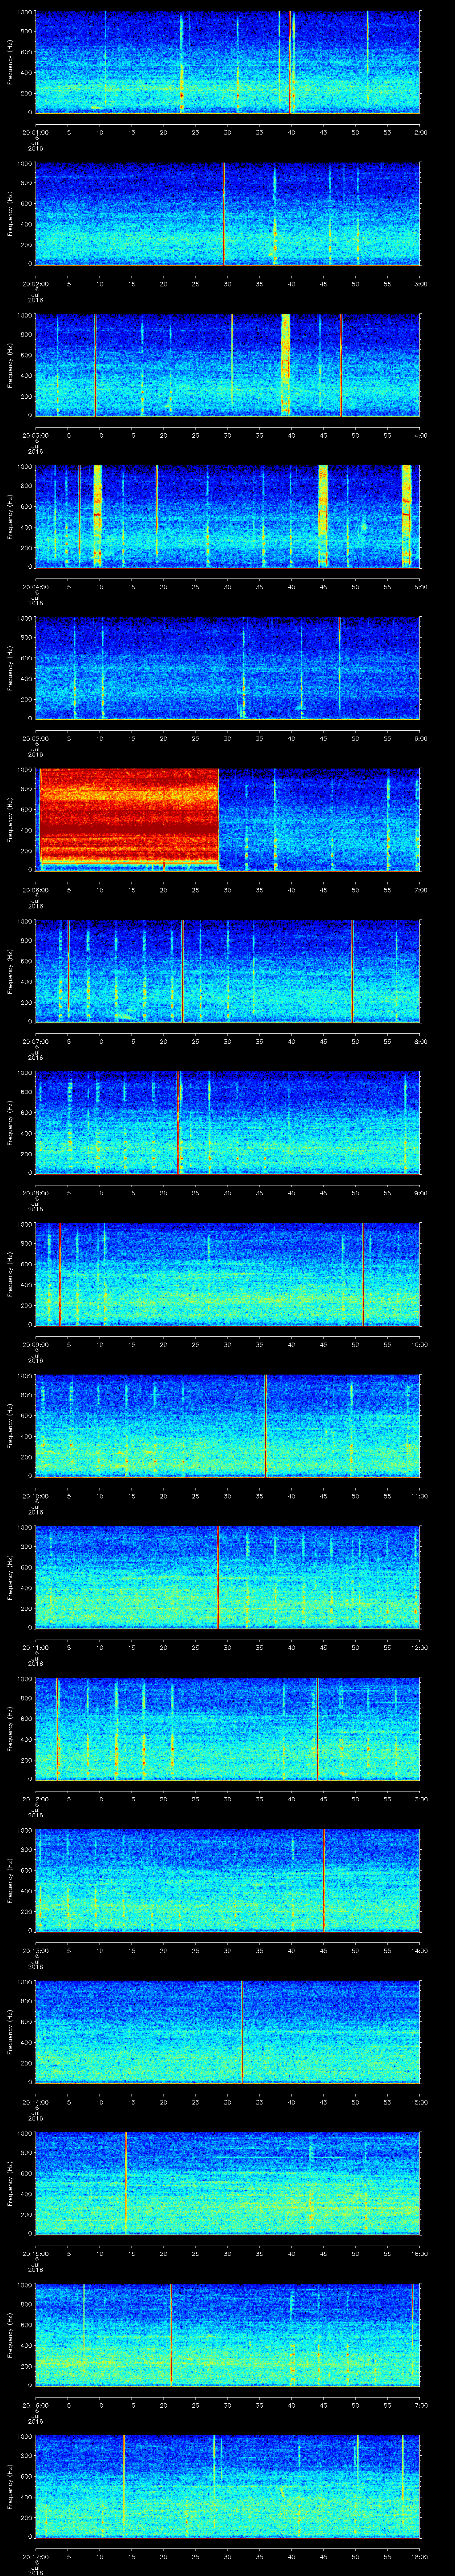Click the 1000 Hz axis value on 20:08 panel

[x=24, y=1073]
